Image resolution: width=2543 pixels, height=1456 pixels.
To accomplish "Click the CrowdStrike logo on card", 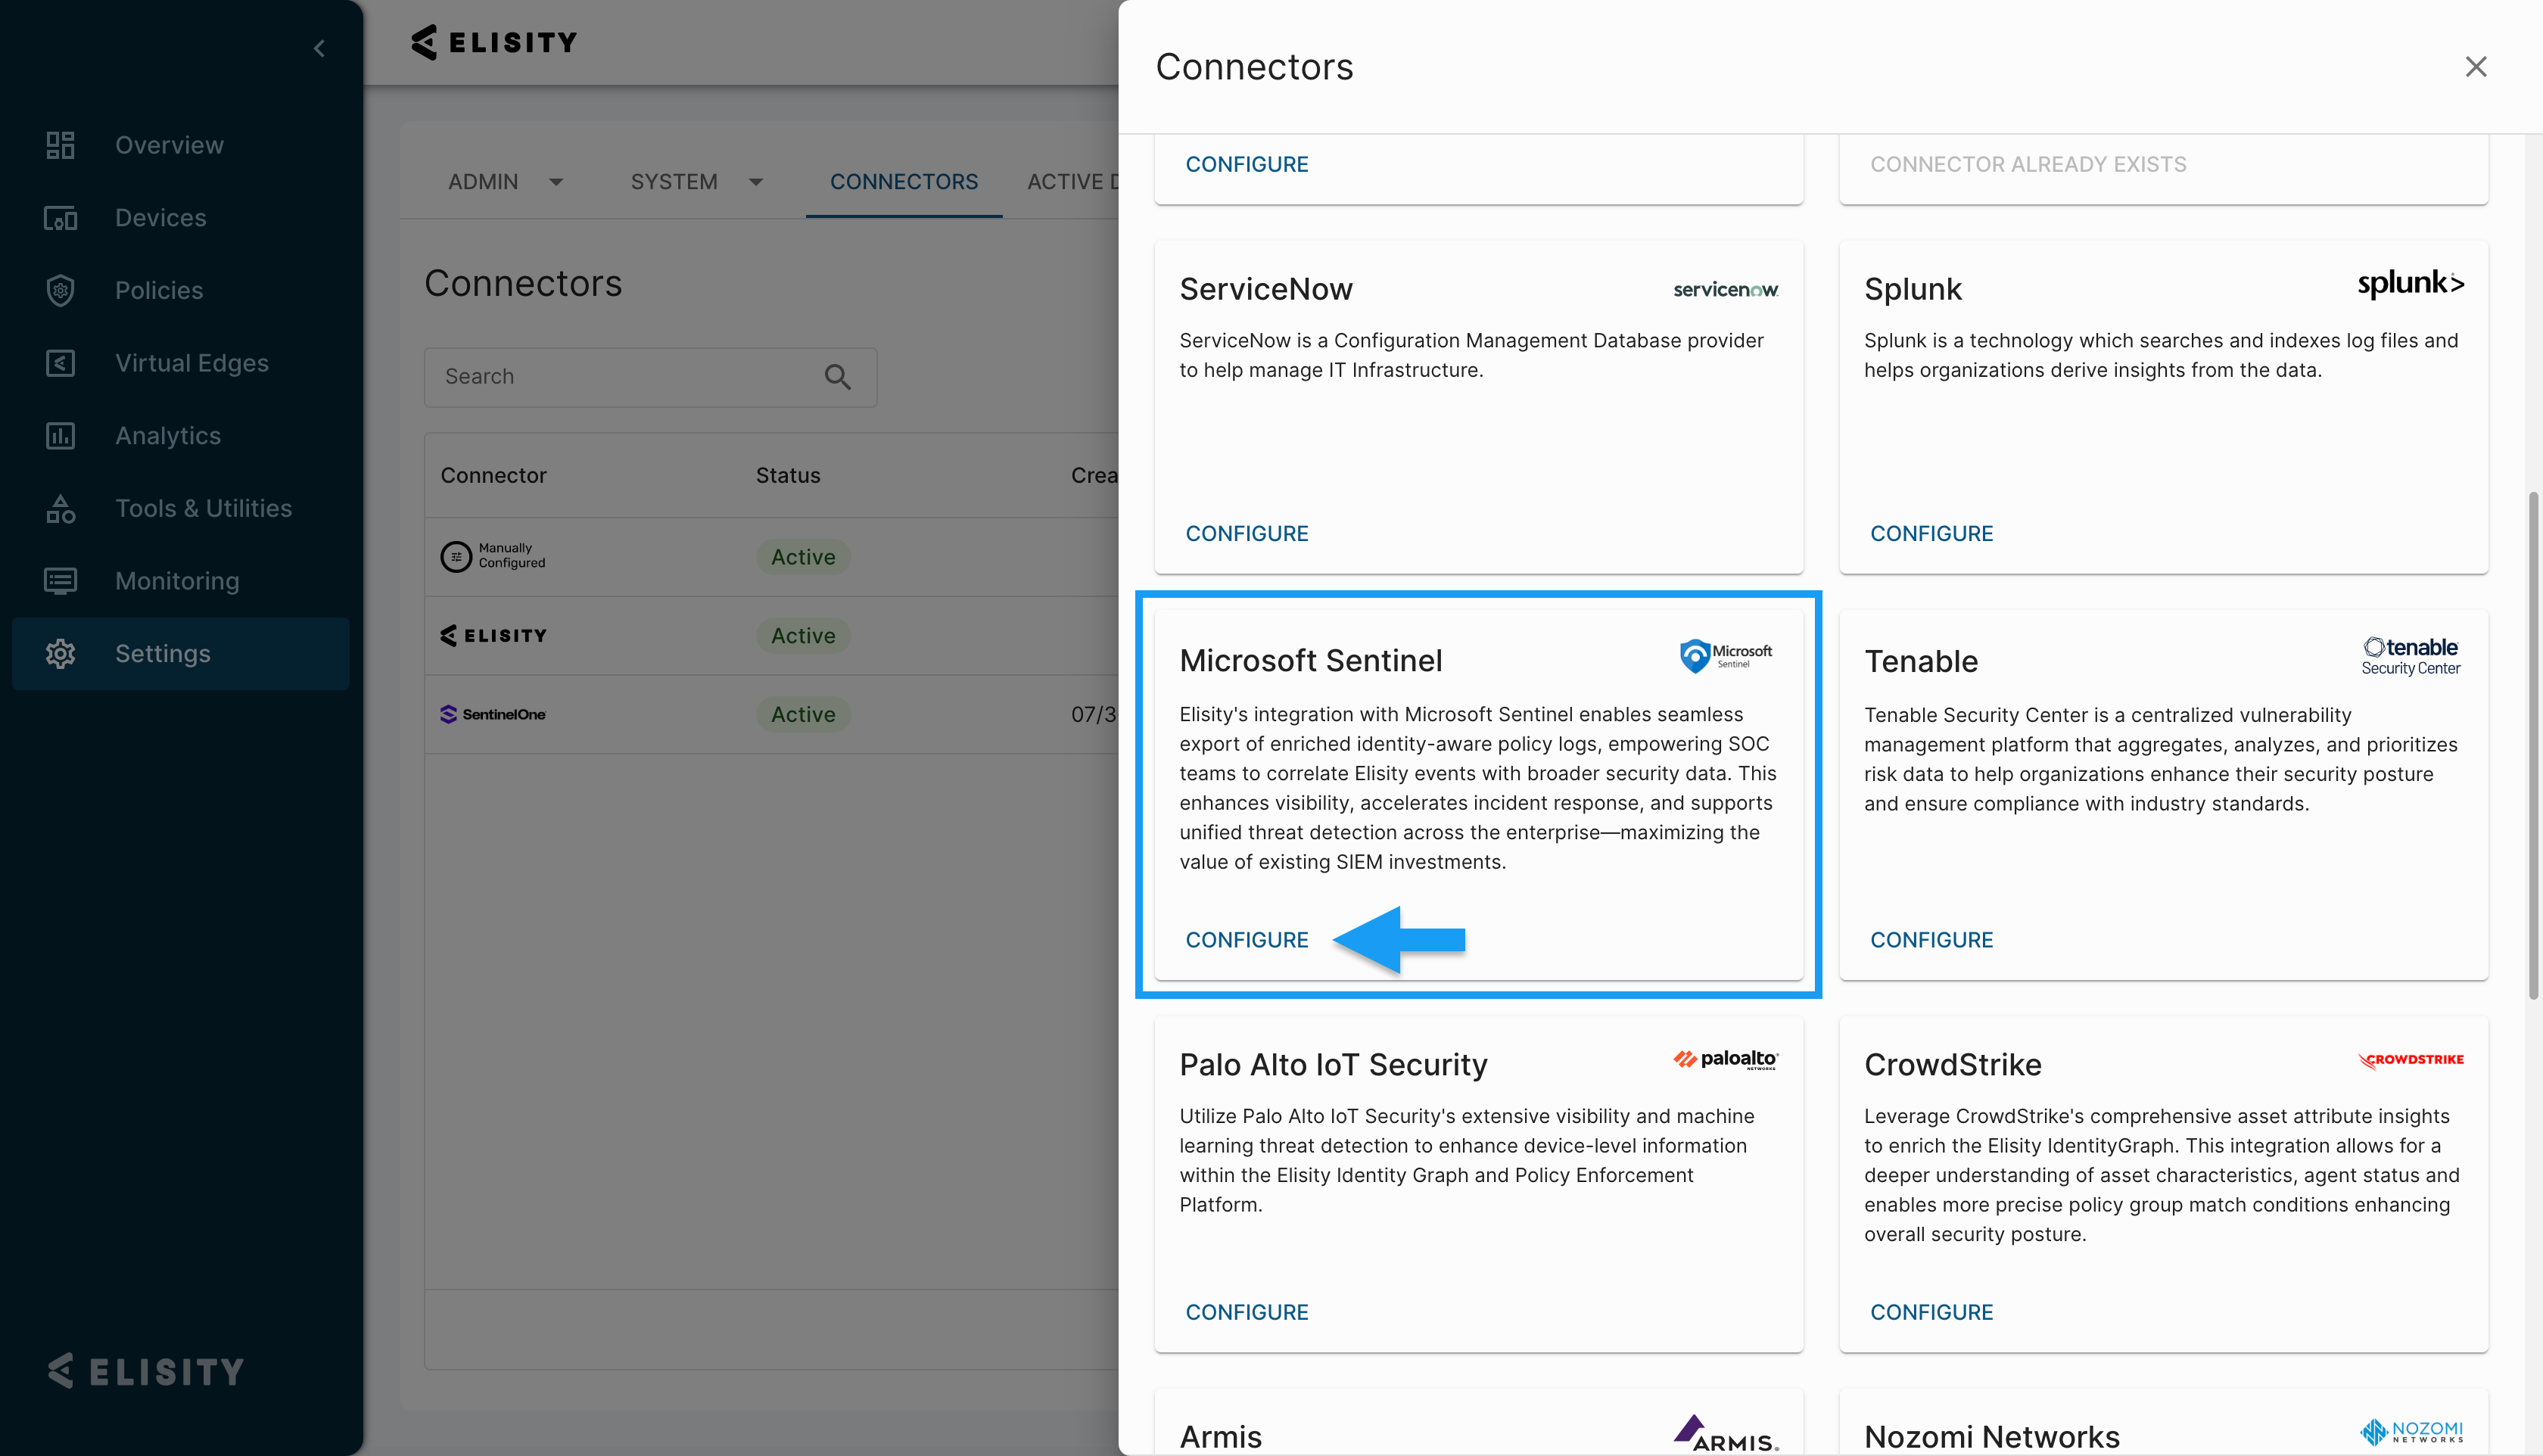I will (x=2411, y=1060).
